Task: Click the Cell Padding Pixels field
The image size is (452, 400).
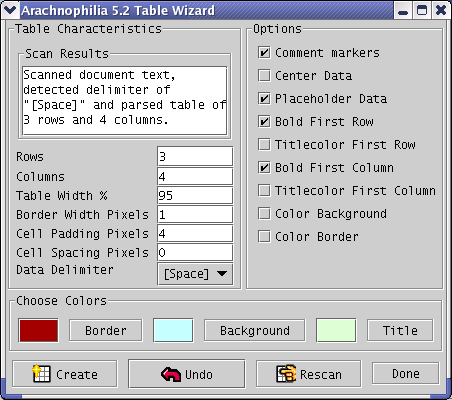Action: 195,233
